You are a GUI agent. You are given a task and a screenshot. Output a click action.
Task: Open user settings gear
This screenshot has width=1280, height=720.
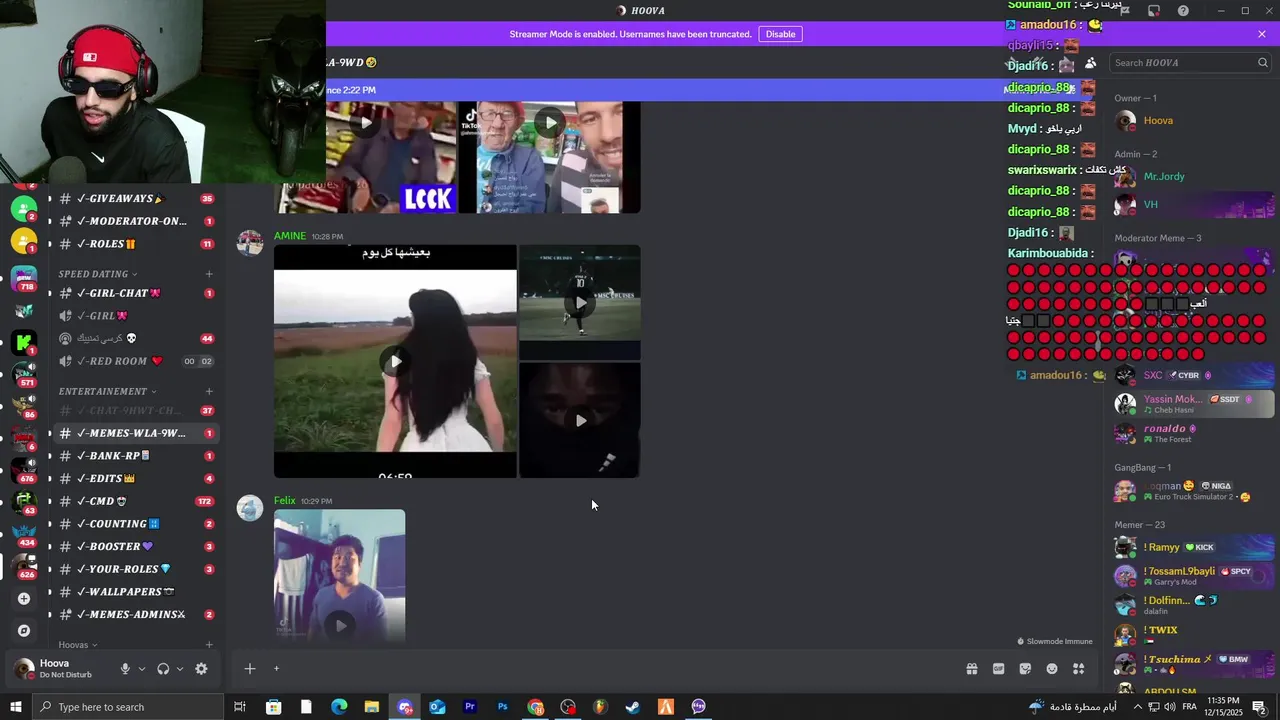point(201,669)
